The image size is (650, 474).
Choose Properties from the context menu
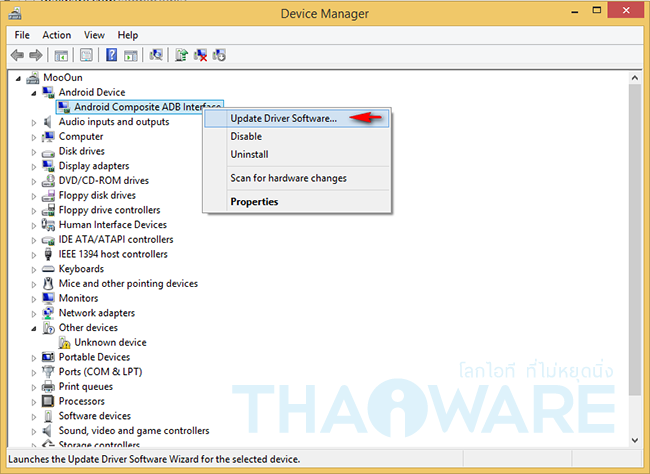[x=297, y=202]
